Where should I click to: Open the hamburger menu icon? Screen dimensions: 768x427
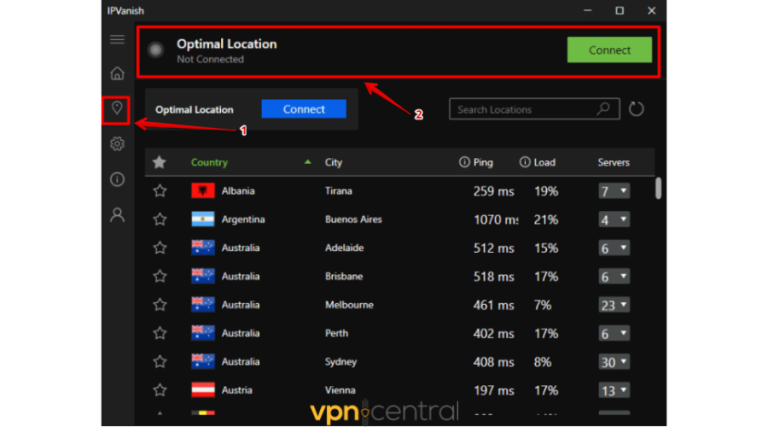pyautogui.click(x=117, y=39)
